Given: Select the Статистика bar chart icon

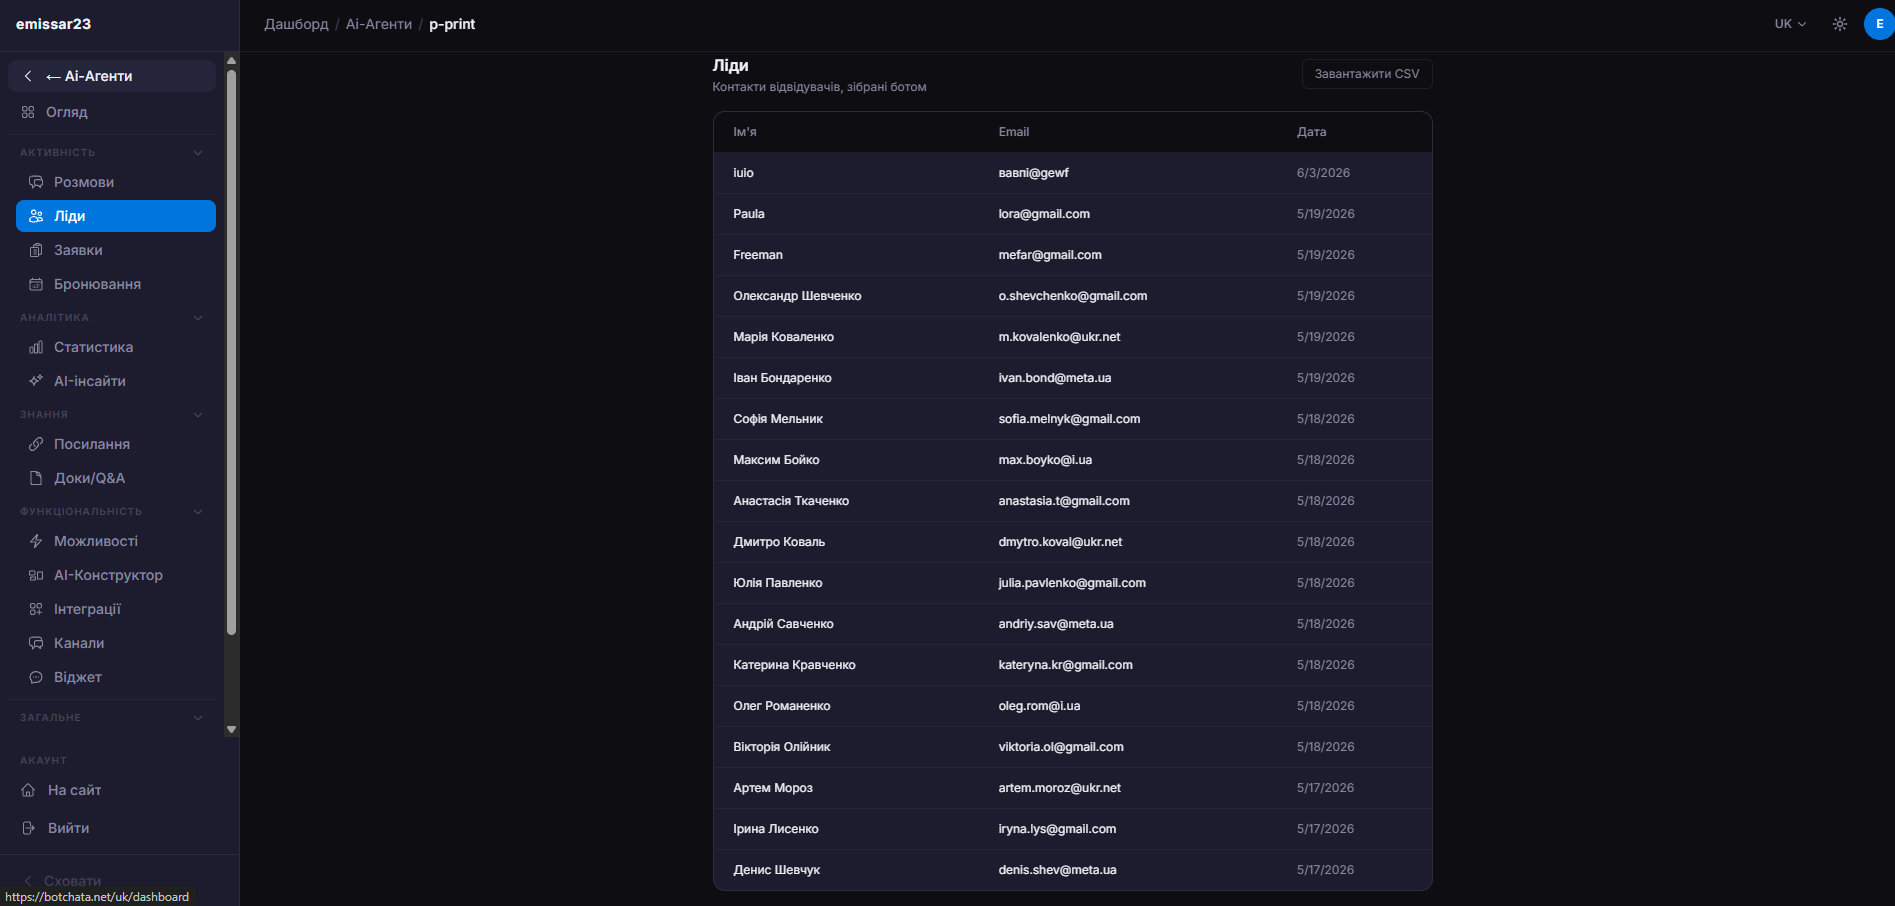Looking at the screenshot, I should pos(36,347).
